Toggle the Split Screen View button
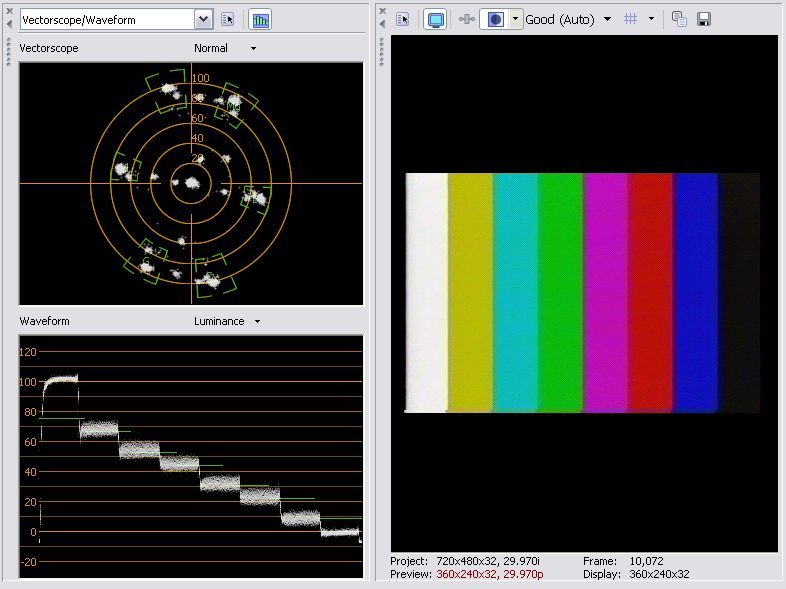 point(494,19)
